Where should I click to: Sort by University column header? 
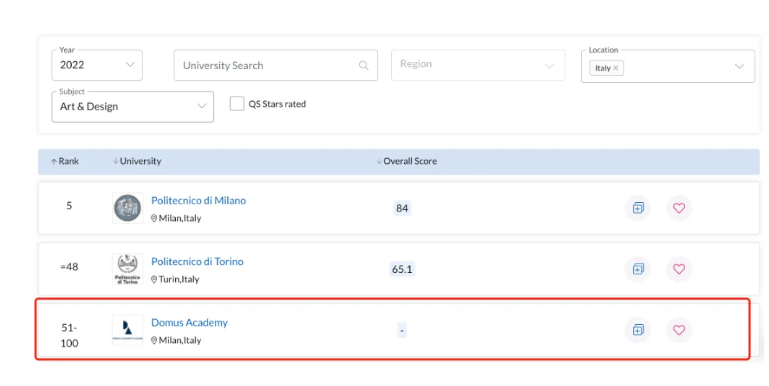(137, 161)
